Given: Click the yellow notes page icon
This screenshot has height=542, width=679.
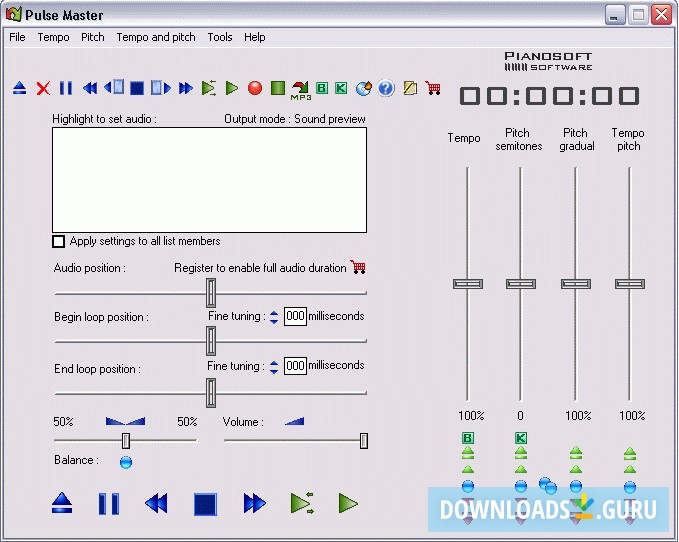Looking at the screenshot, I should [x=410, y=88].
